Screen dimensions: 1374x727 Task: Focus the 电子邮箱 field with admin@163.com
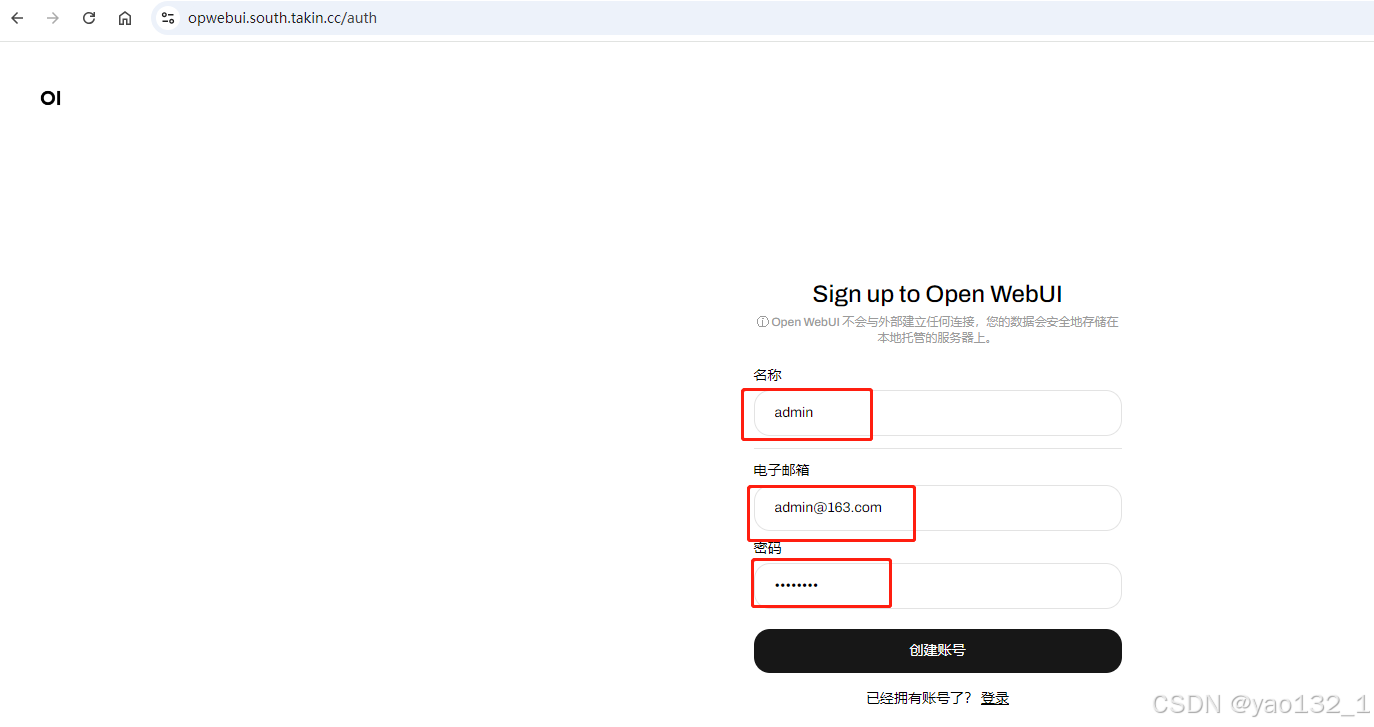[x=937, y=508]
